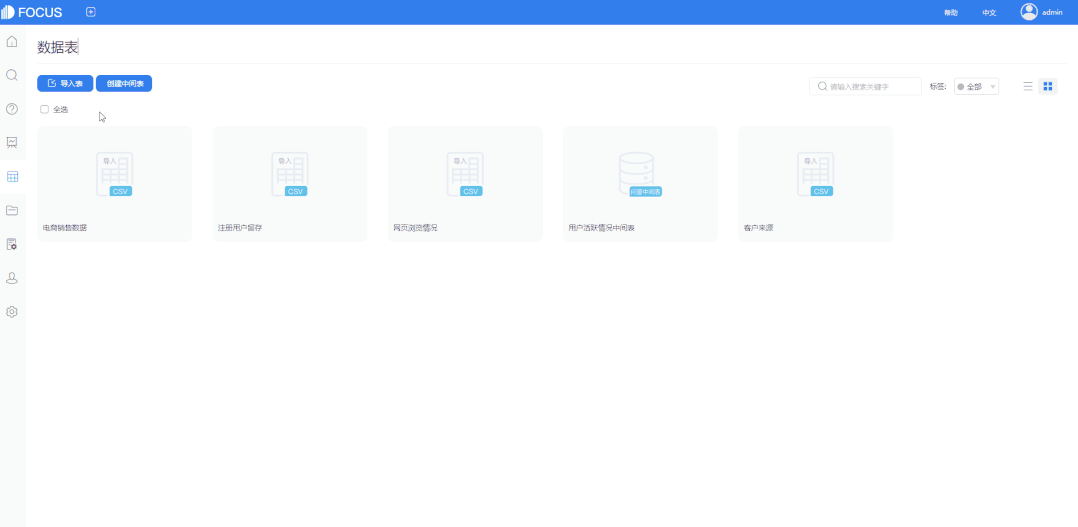1078x527 pixels.
Task: Focus the search keyword input field
Action: [866, 87]
